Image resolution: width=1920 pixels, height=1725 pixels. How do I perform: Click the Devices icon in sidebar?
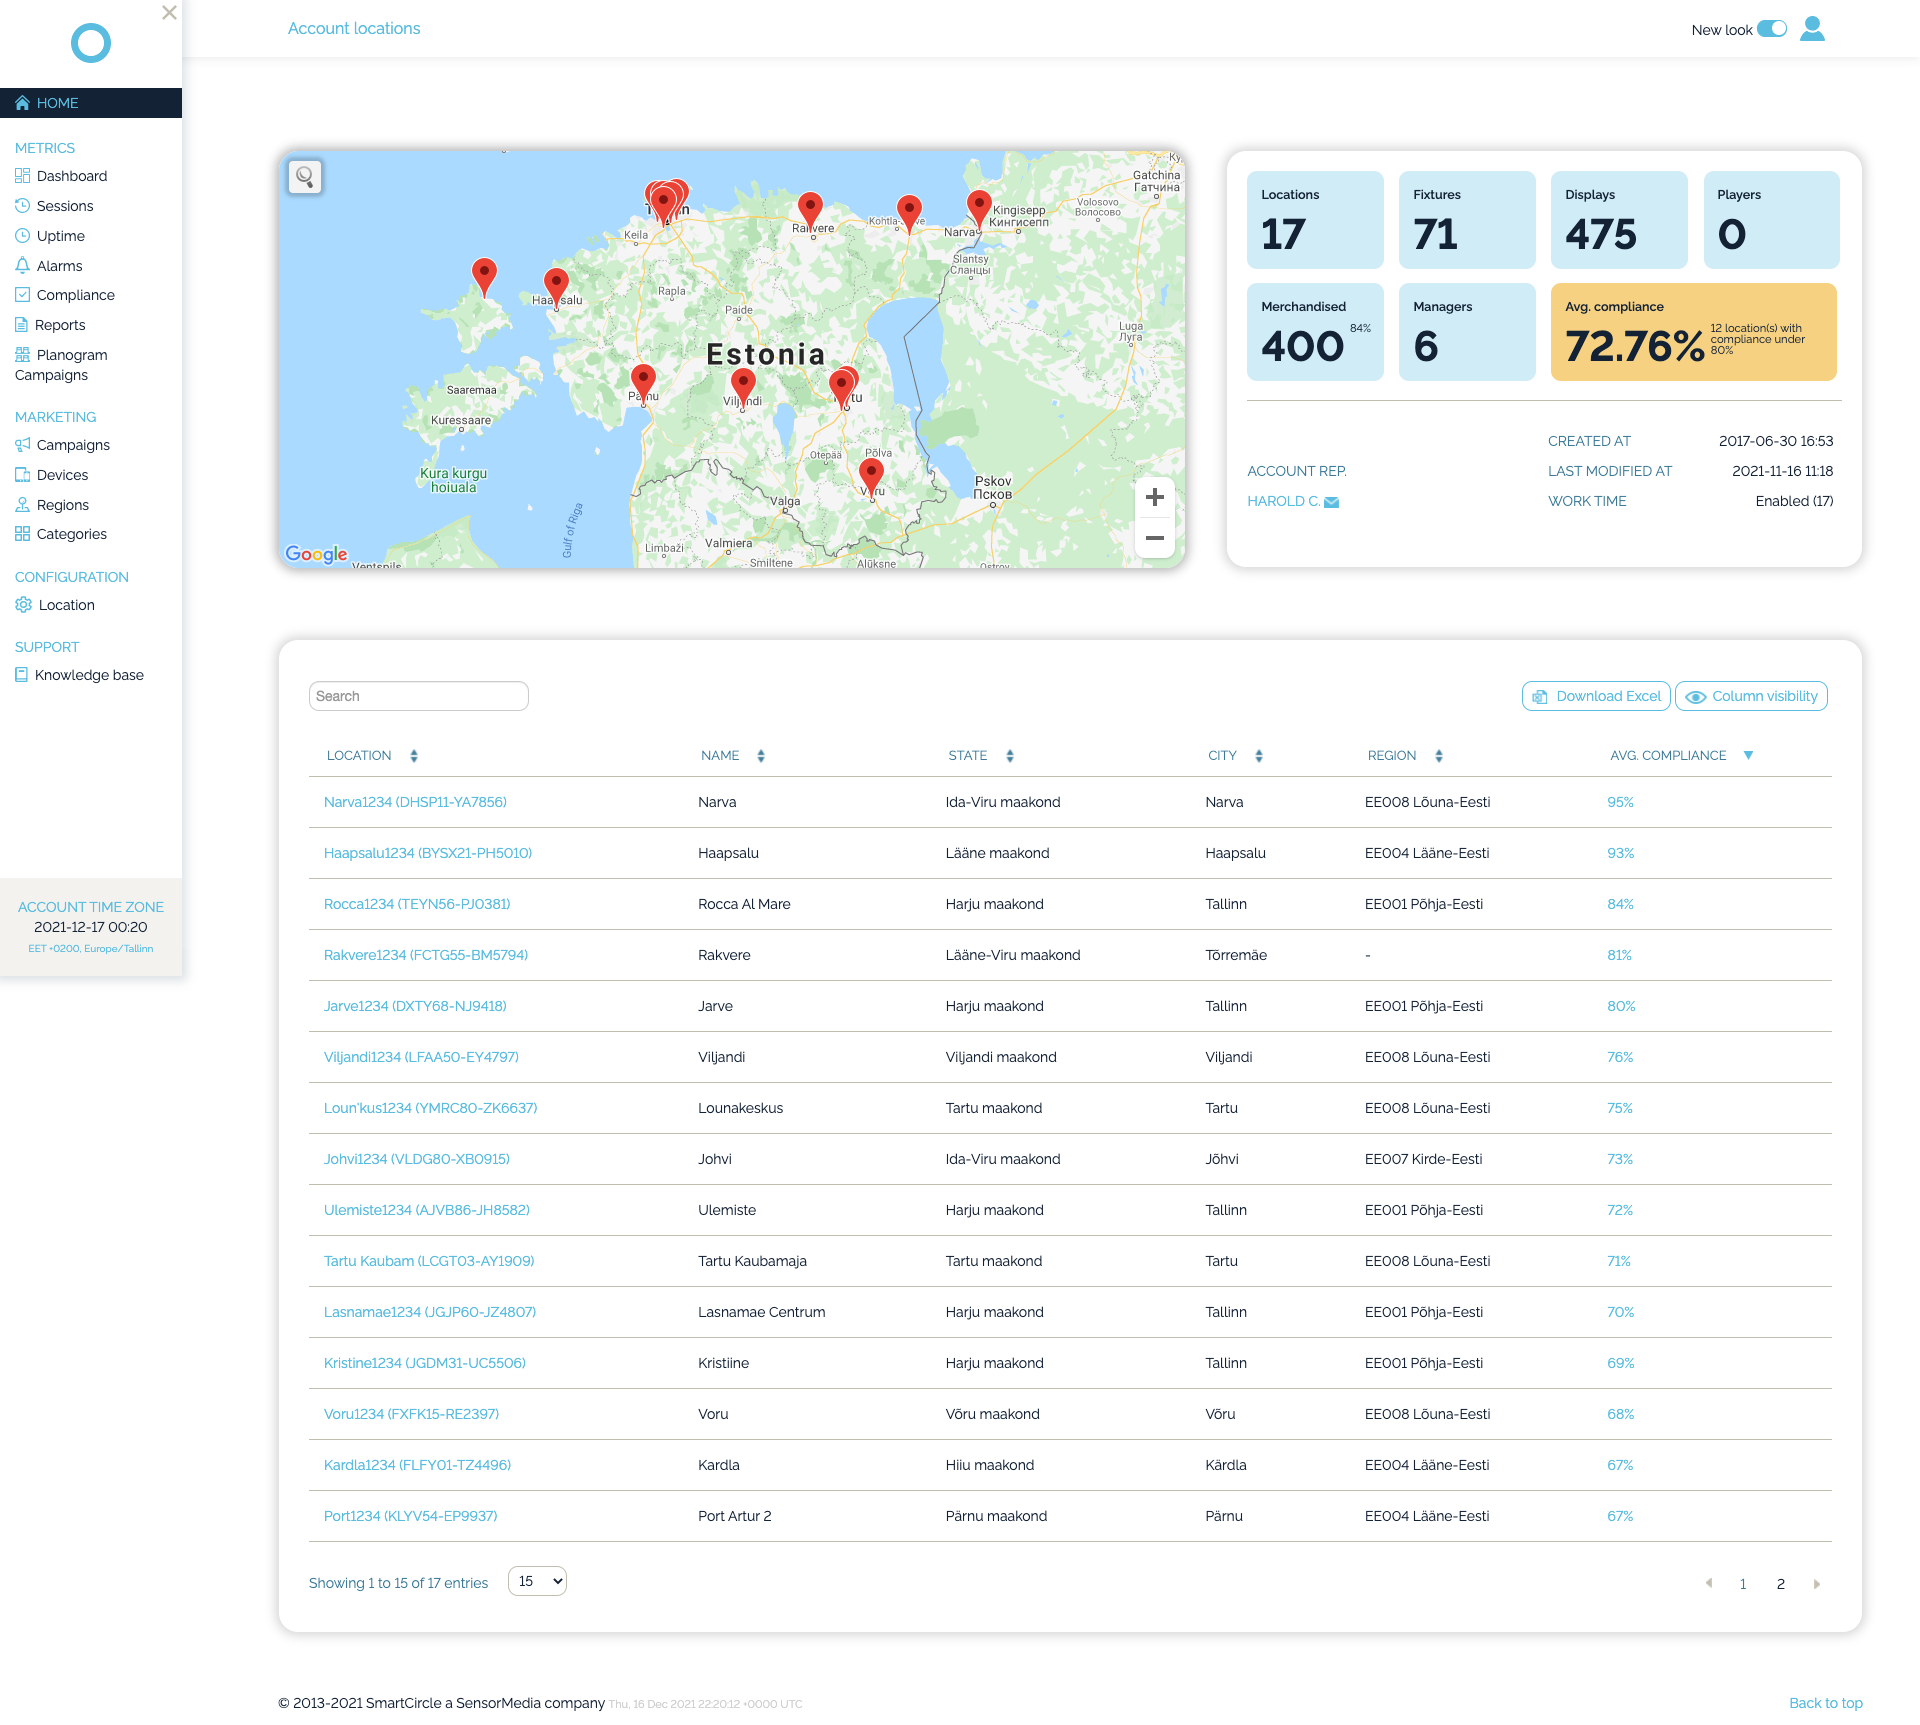(22, 475)
